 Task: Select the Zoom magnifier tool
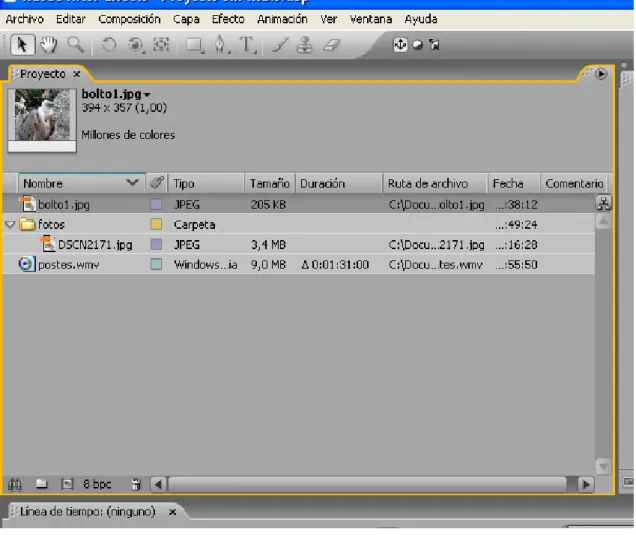75,45
